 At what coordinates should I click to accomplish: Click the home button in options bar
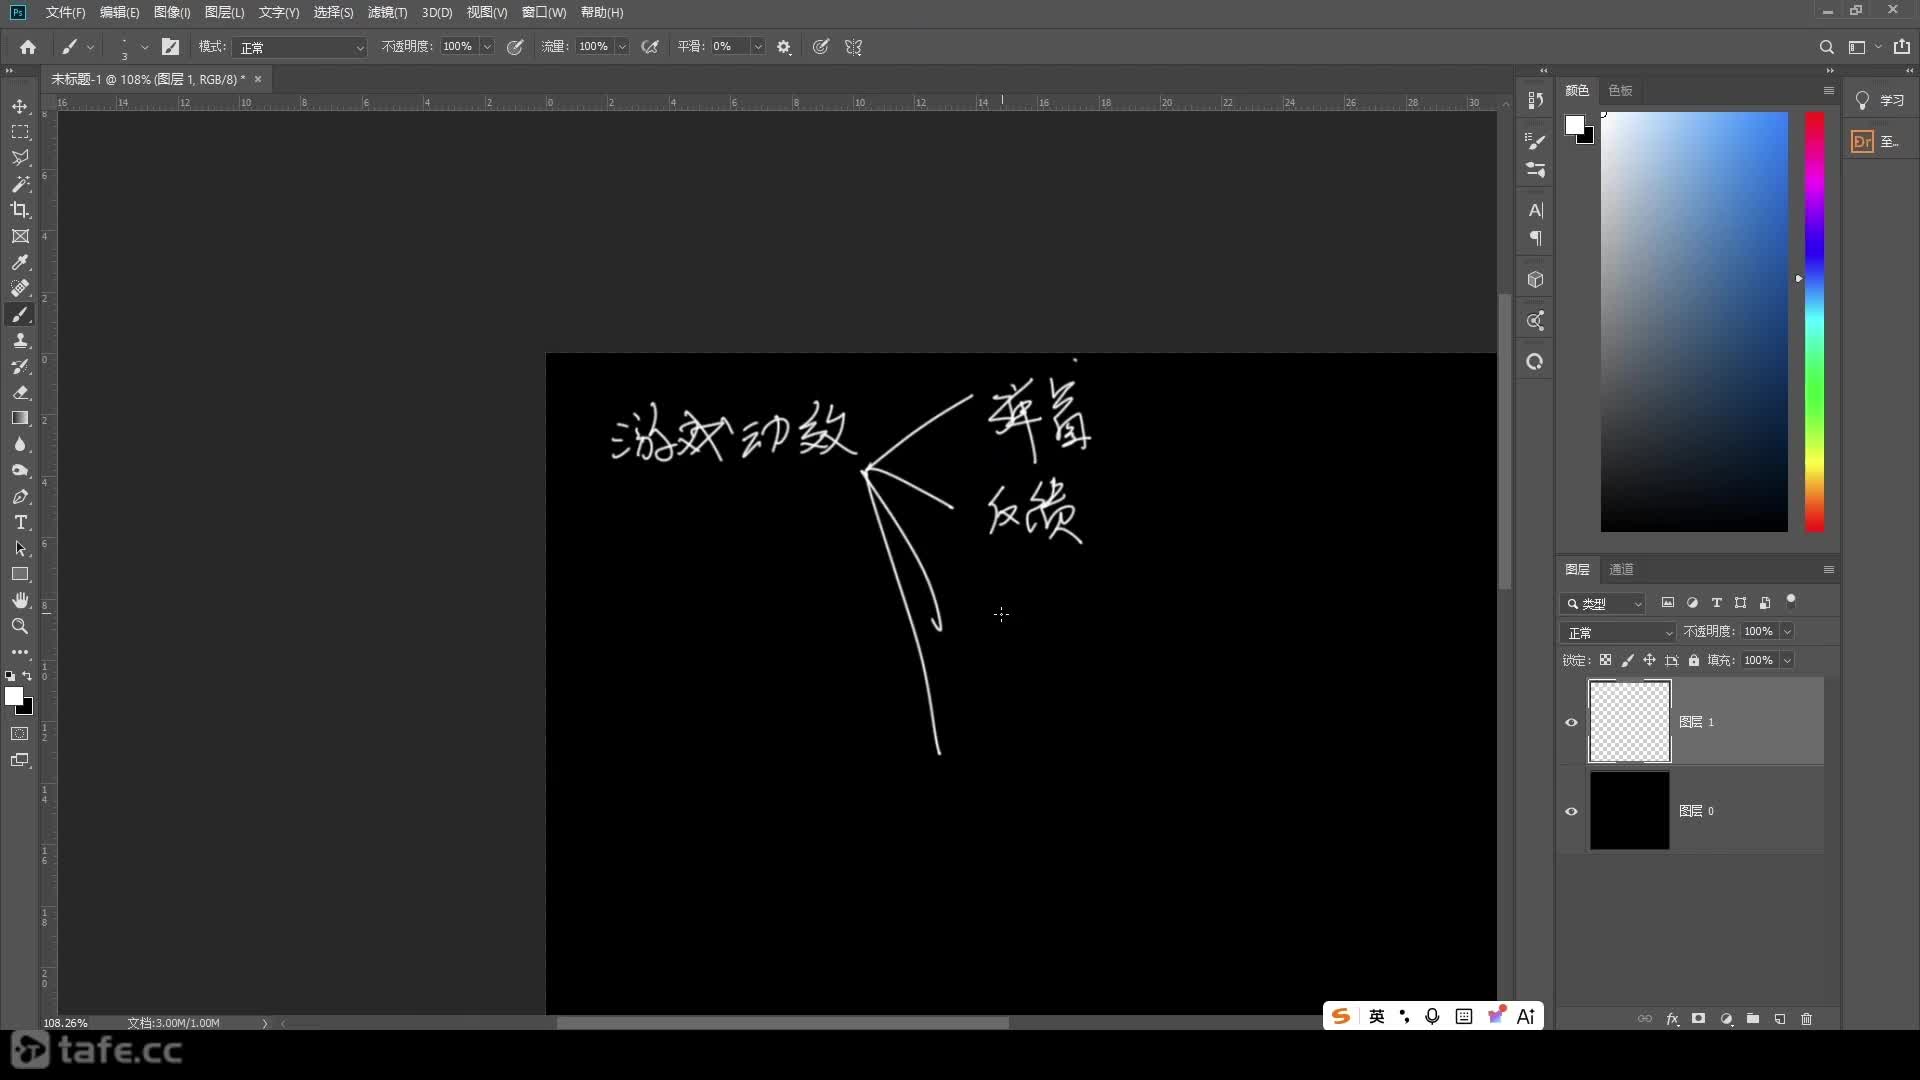(28, 47)
